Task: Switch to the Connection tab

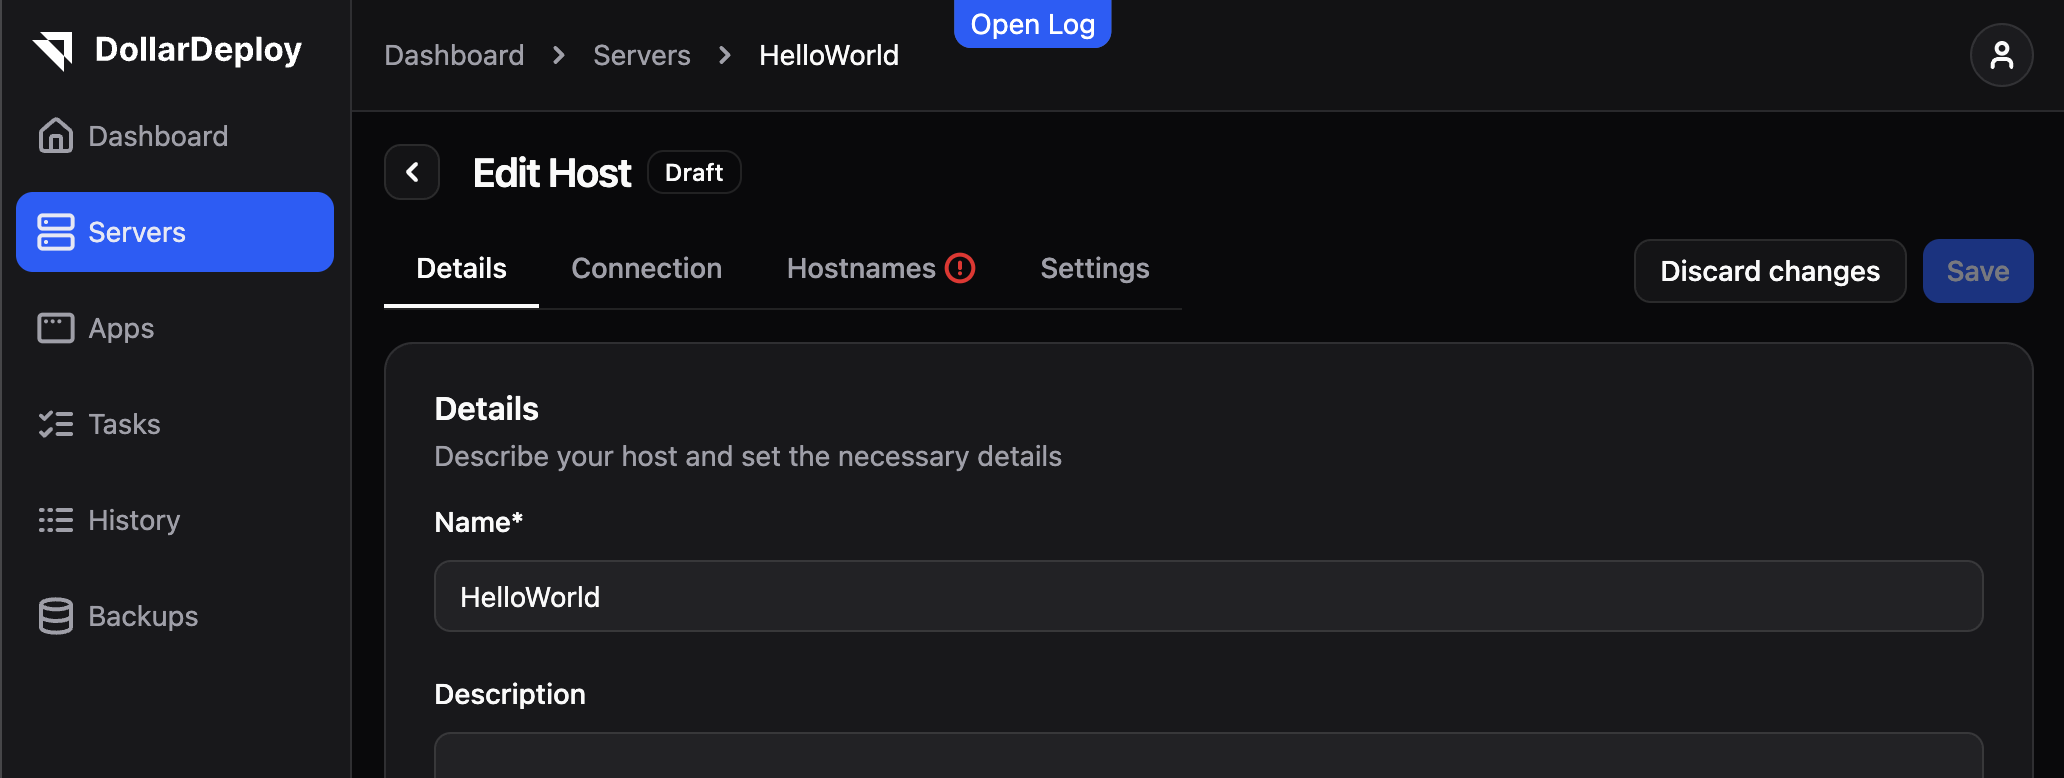Action: [x=646, y=268]
